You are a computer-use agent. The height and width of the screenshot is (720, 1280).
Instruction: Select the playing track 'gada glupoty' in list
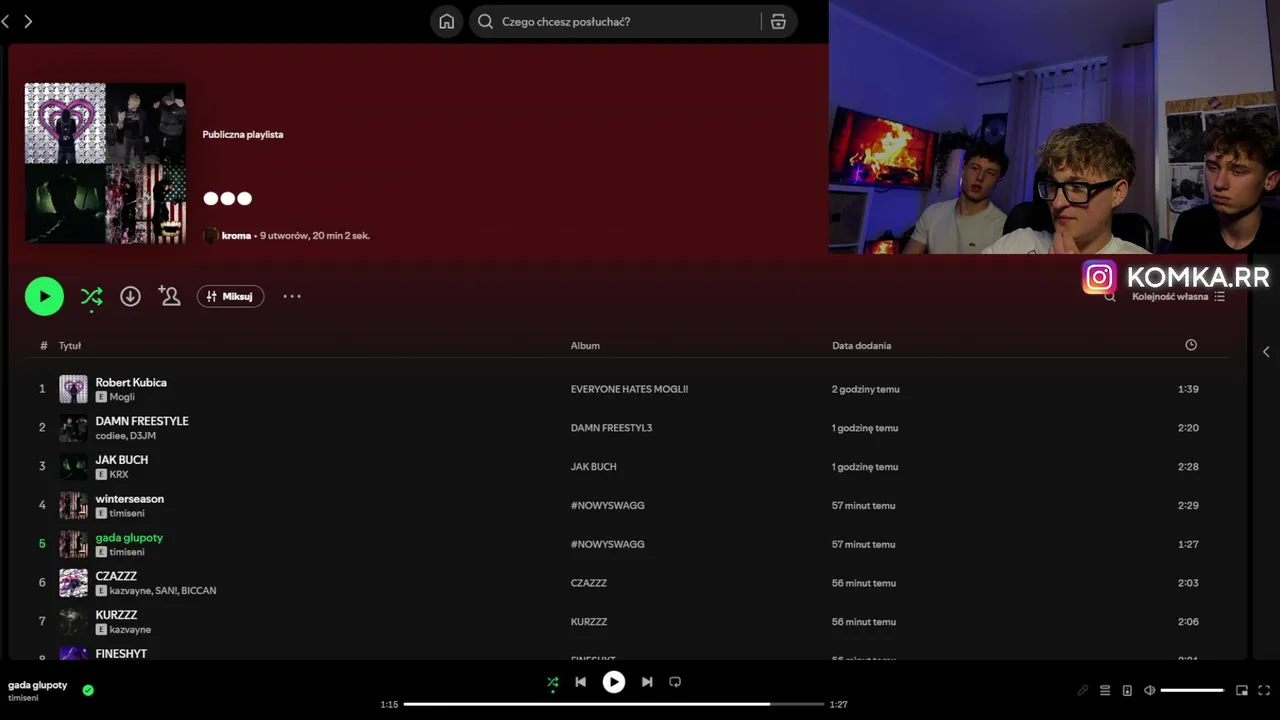(129, 538)
